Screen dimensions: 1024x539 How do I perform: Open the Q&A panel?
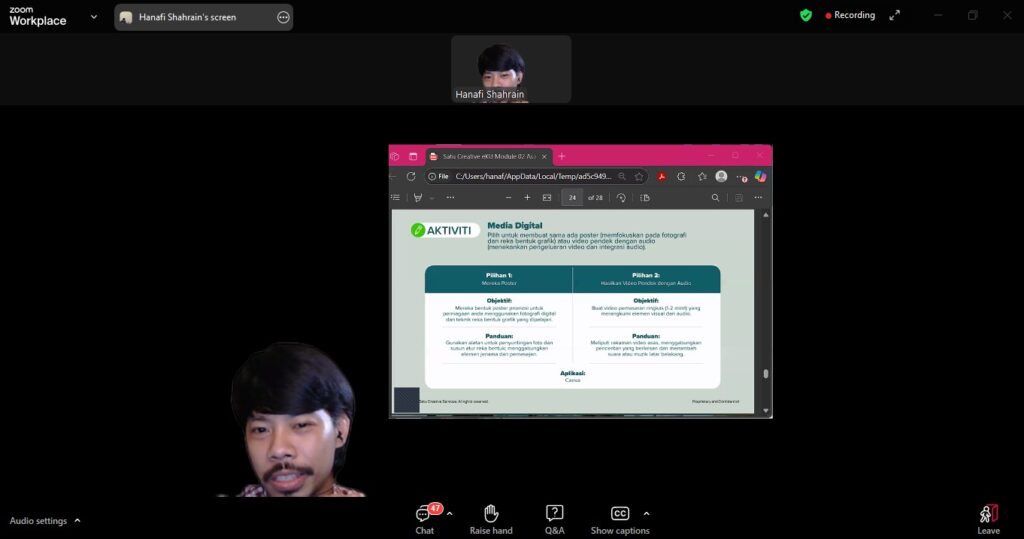tap(554, 519)
